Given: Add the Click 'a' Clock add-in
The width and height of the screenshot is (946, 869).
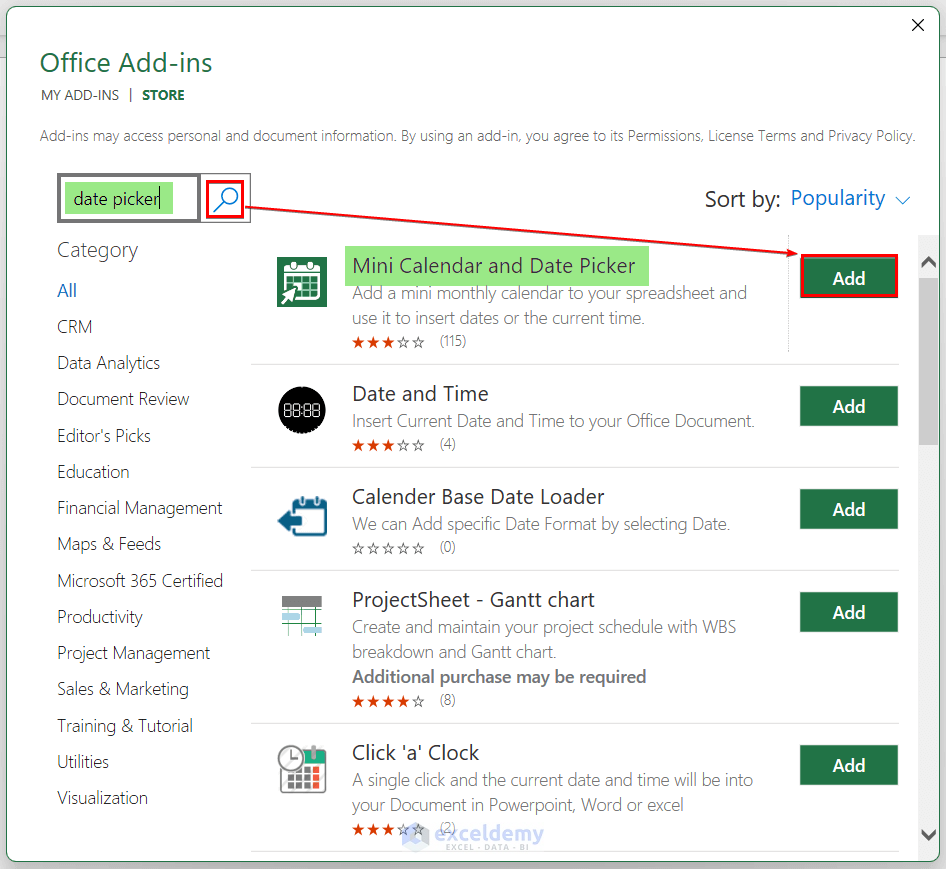Looking at the screenshot, I should 849,765.
